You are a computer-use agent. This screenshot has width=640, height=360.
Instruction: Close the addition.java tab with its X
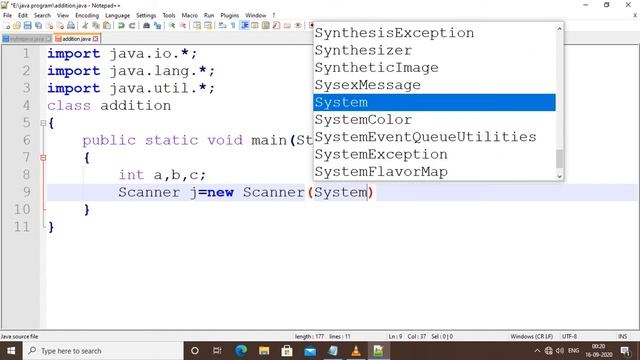tap(96, 39)
